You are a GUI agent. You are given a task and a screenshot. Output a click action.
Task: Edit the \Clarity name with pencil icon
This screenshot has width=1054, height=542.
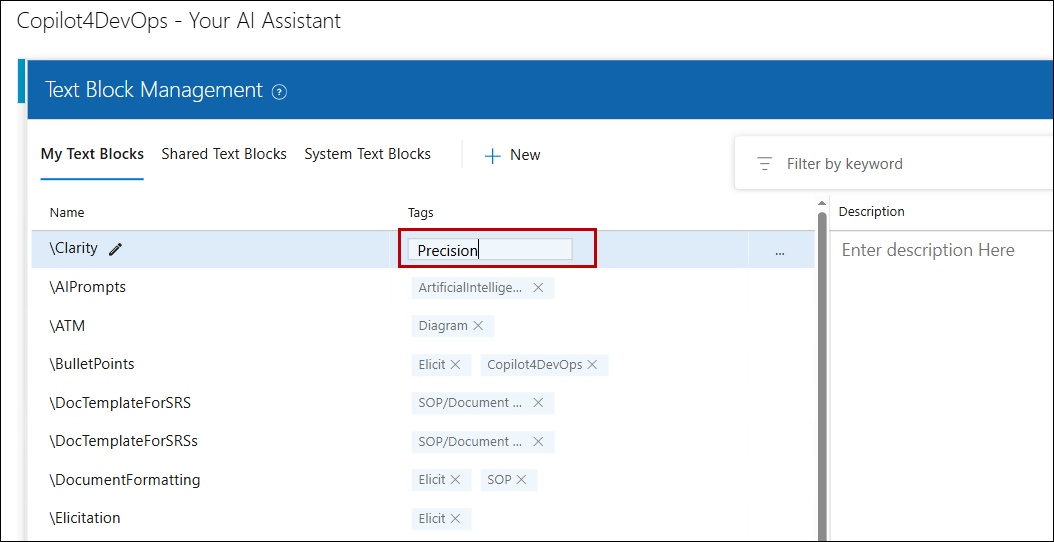tap(116, 249)
